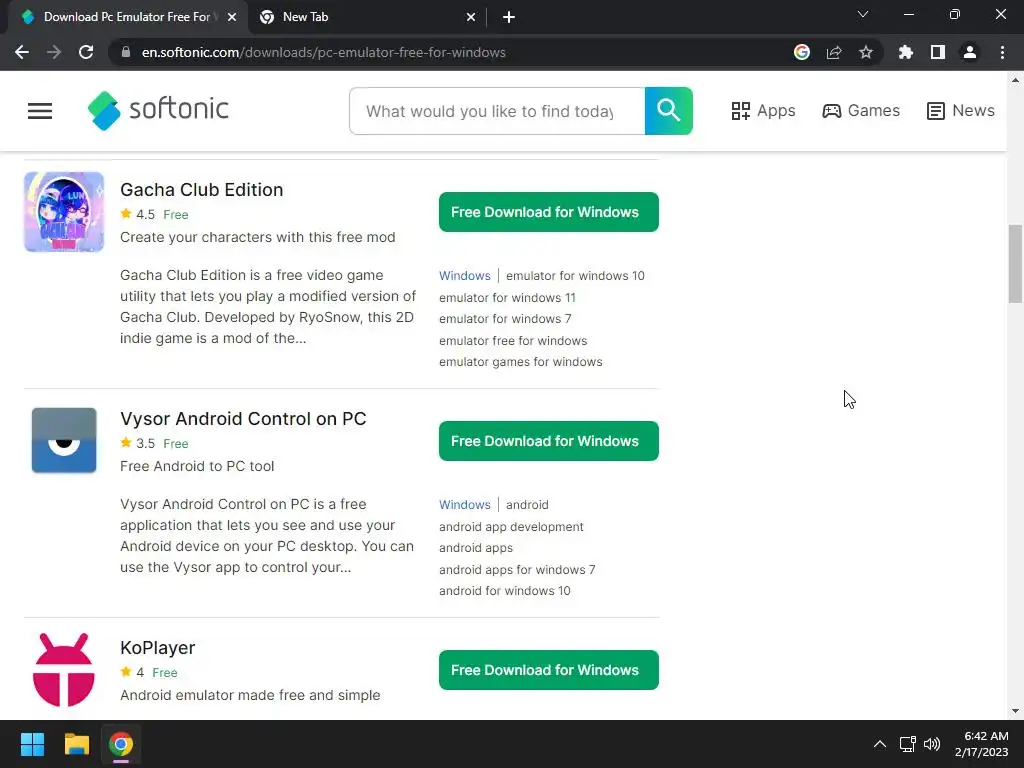Screen dimensions: 1024x768
Task: Open File Explorer from taskbar
Action: pos(76,744)
